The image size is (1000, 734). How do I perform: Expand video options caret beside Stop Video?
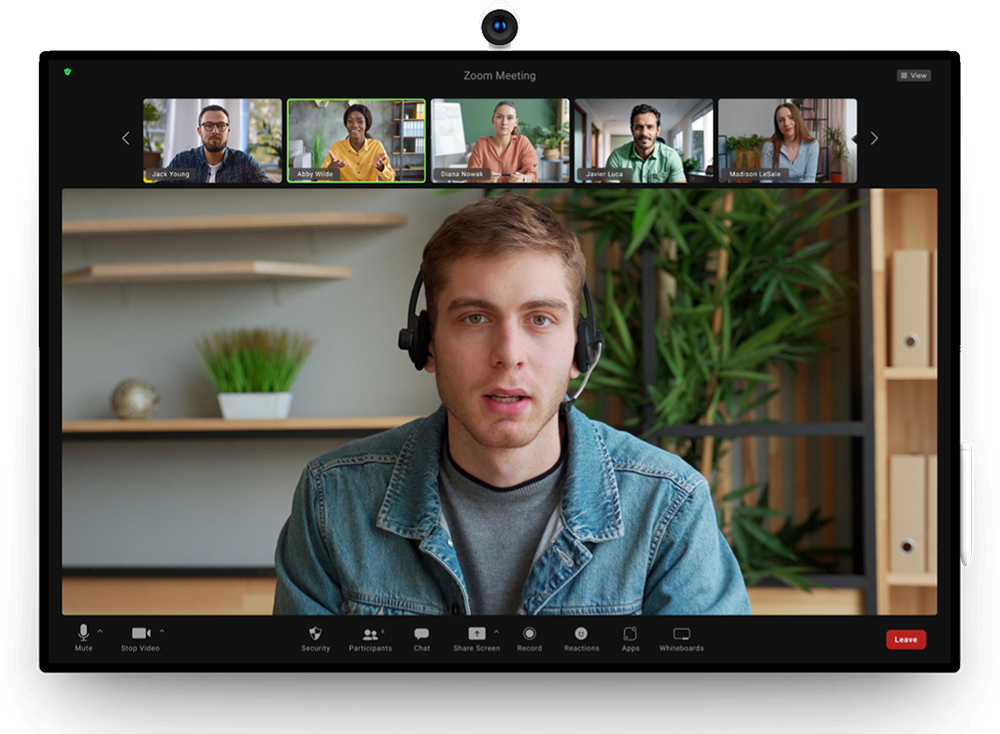tap(162, 631)
